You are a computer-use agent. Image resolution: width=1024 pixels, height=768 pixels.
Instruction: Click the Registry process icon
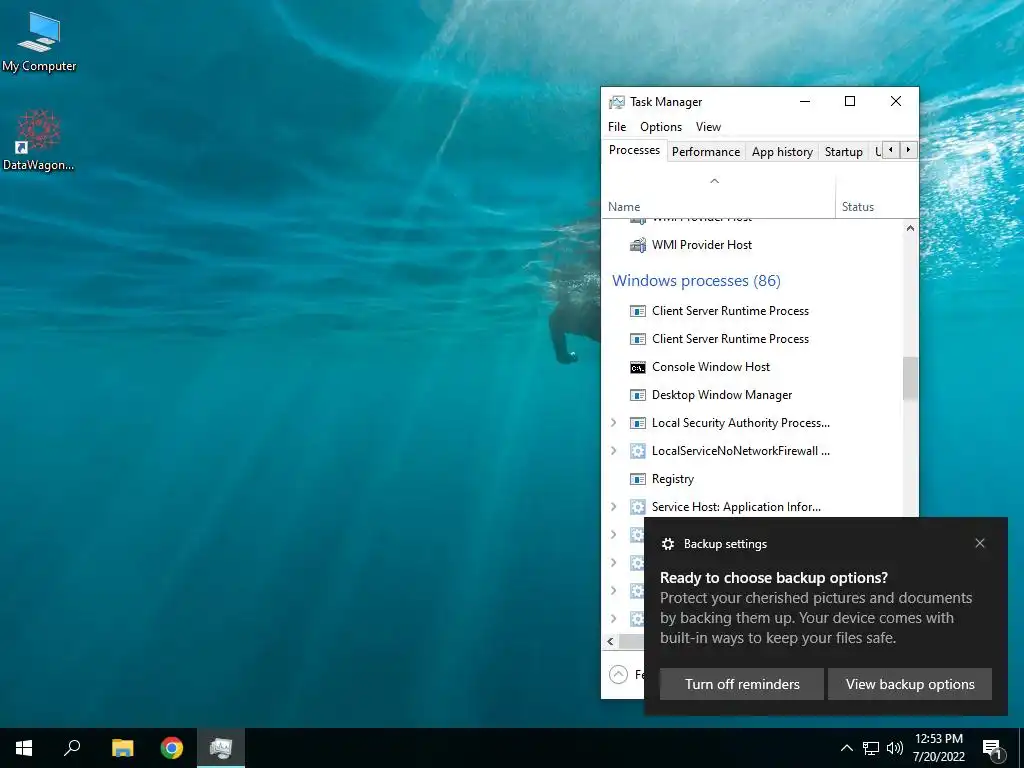(x=637, y=479)
